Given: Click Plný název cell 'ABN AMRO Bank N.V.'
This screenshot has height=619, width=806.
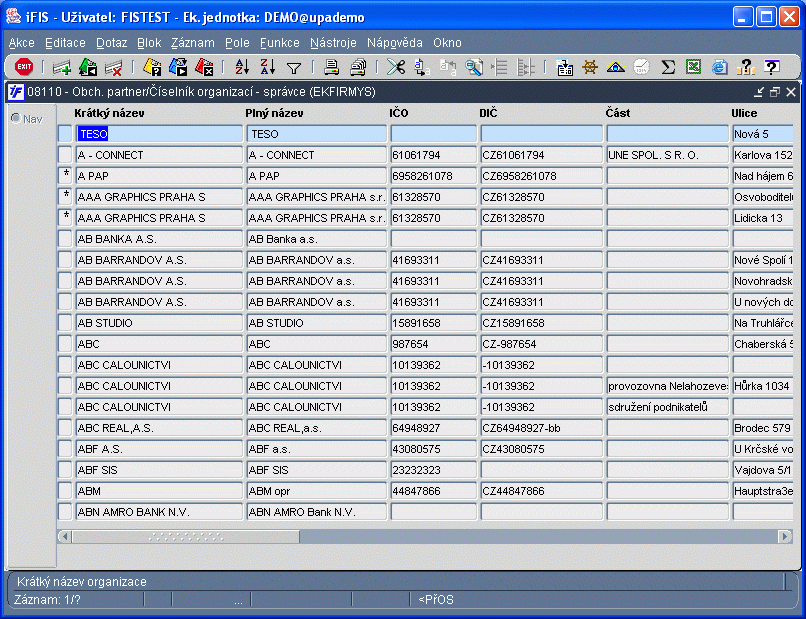Looking at the screenshot, I should 316,512.
